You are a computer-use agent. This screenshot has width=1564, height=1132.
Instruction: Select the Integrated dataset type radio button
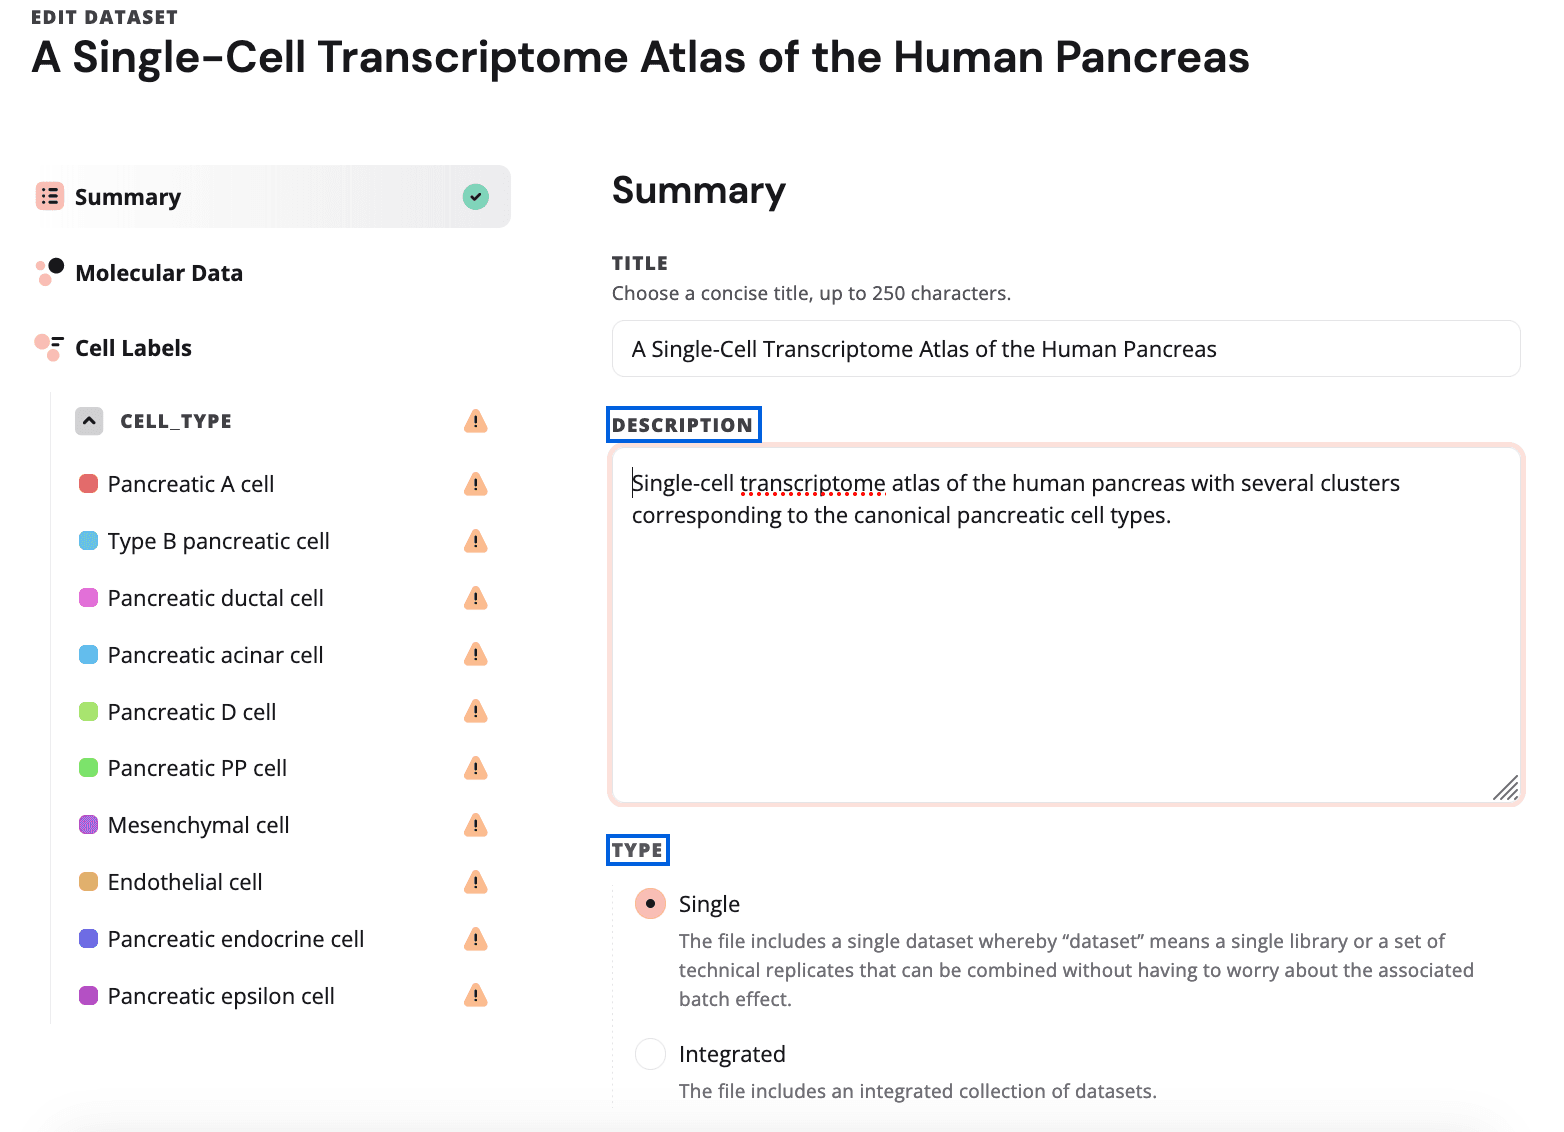tap(650, 1054)
